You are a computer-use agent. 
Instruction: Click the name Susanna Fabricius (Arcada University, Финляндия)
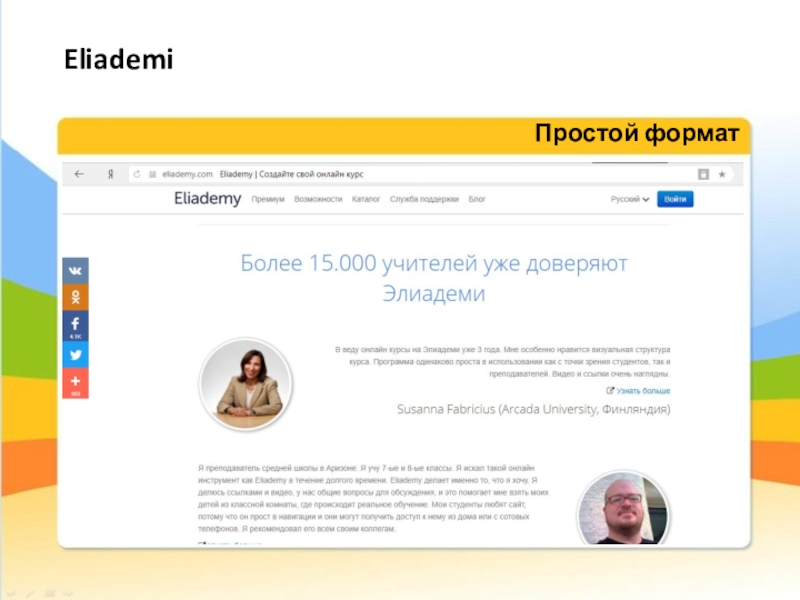tap(534, 409)
